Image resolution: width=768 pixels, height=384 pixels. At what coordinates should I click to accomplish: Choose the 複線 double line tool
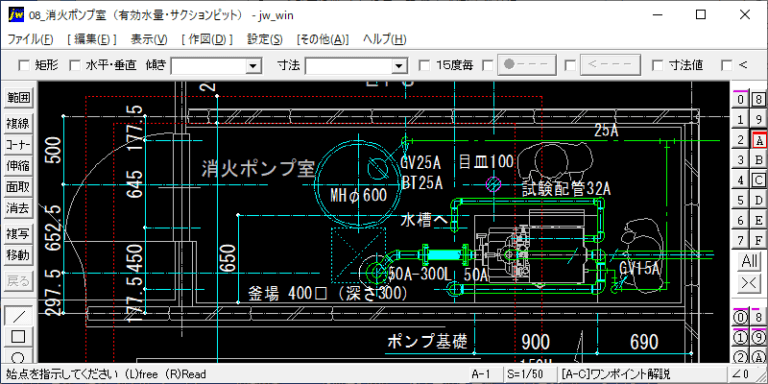[x=18, y=124]
